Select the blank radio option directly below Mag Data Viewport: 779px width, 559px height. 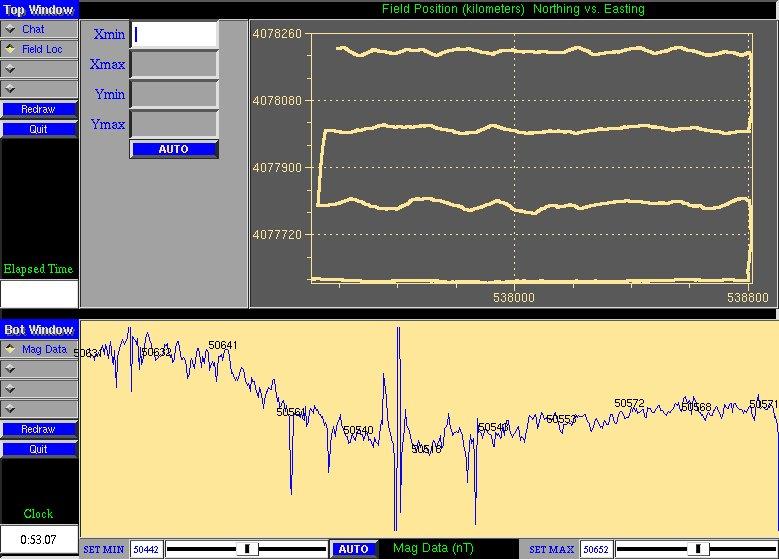(39, 369)
